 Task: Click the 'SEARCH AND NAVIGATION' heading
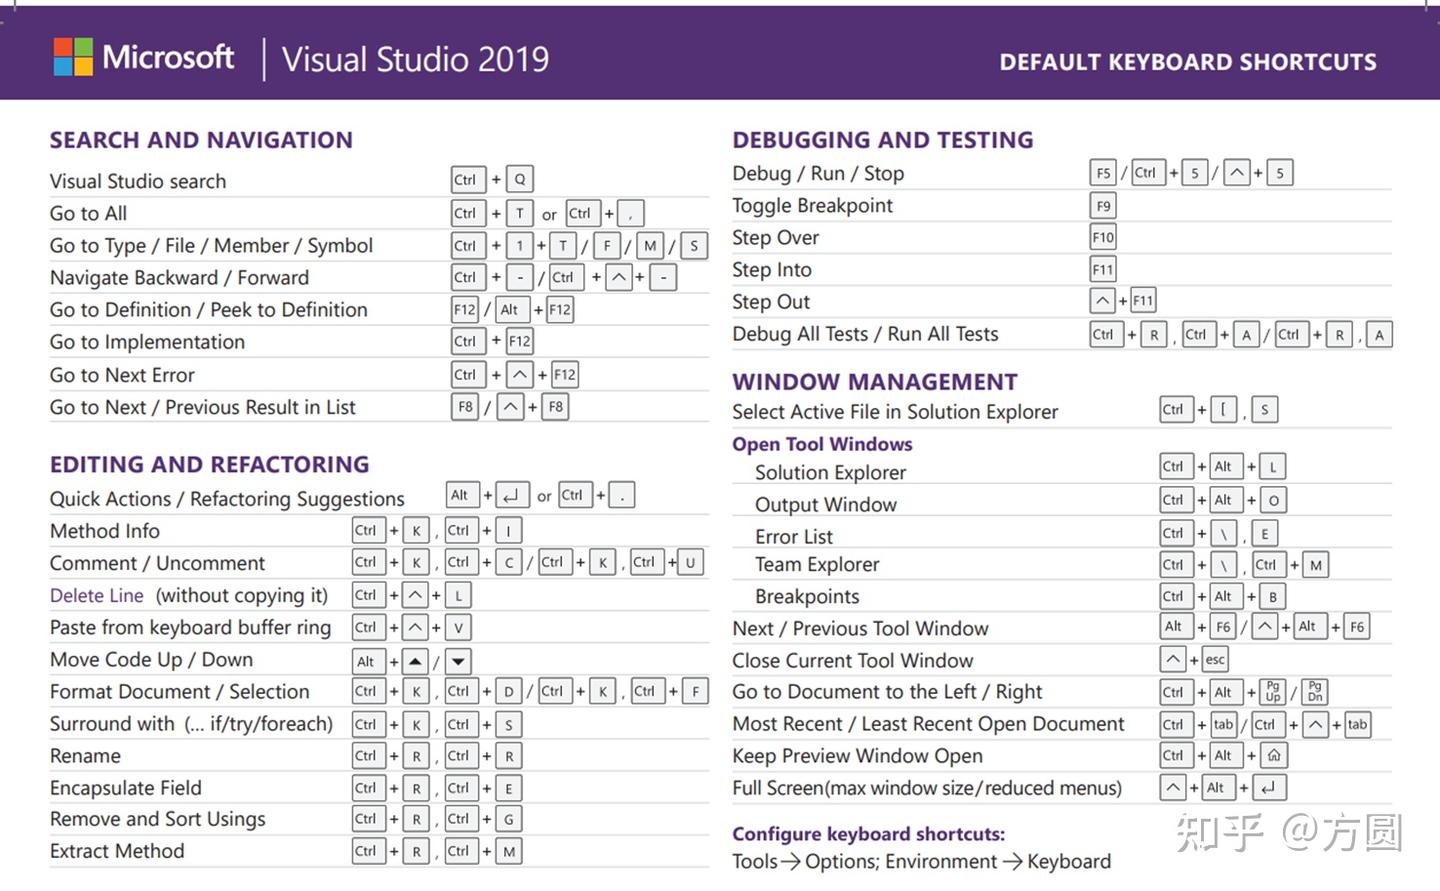coord(201,140)
